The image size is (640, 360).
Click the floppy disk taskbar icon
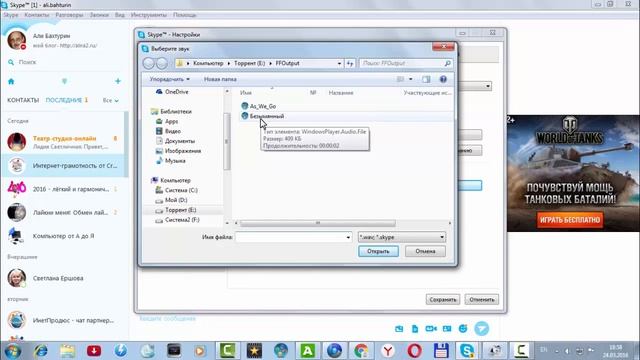(441, 351)
